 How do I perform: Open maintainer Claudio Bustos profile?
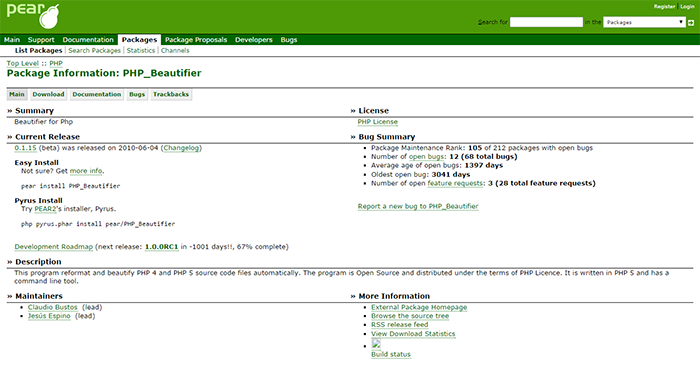[52, 307]
